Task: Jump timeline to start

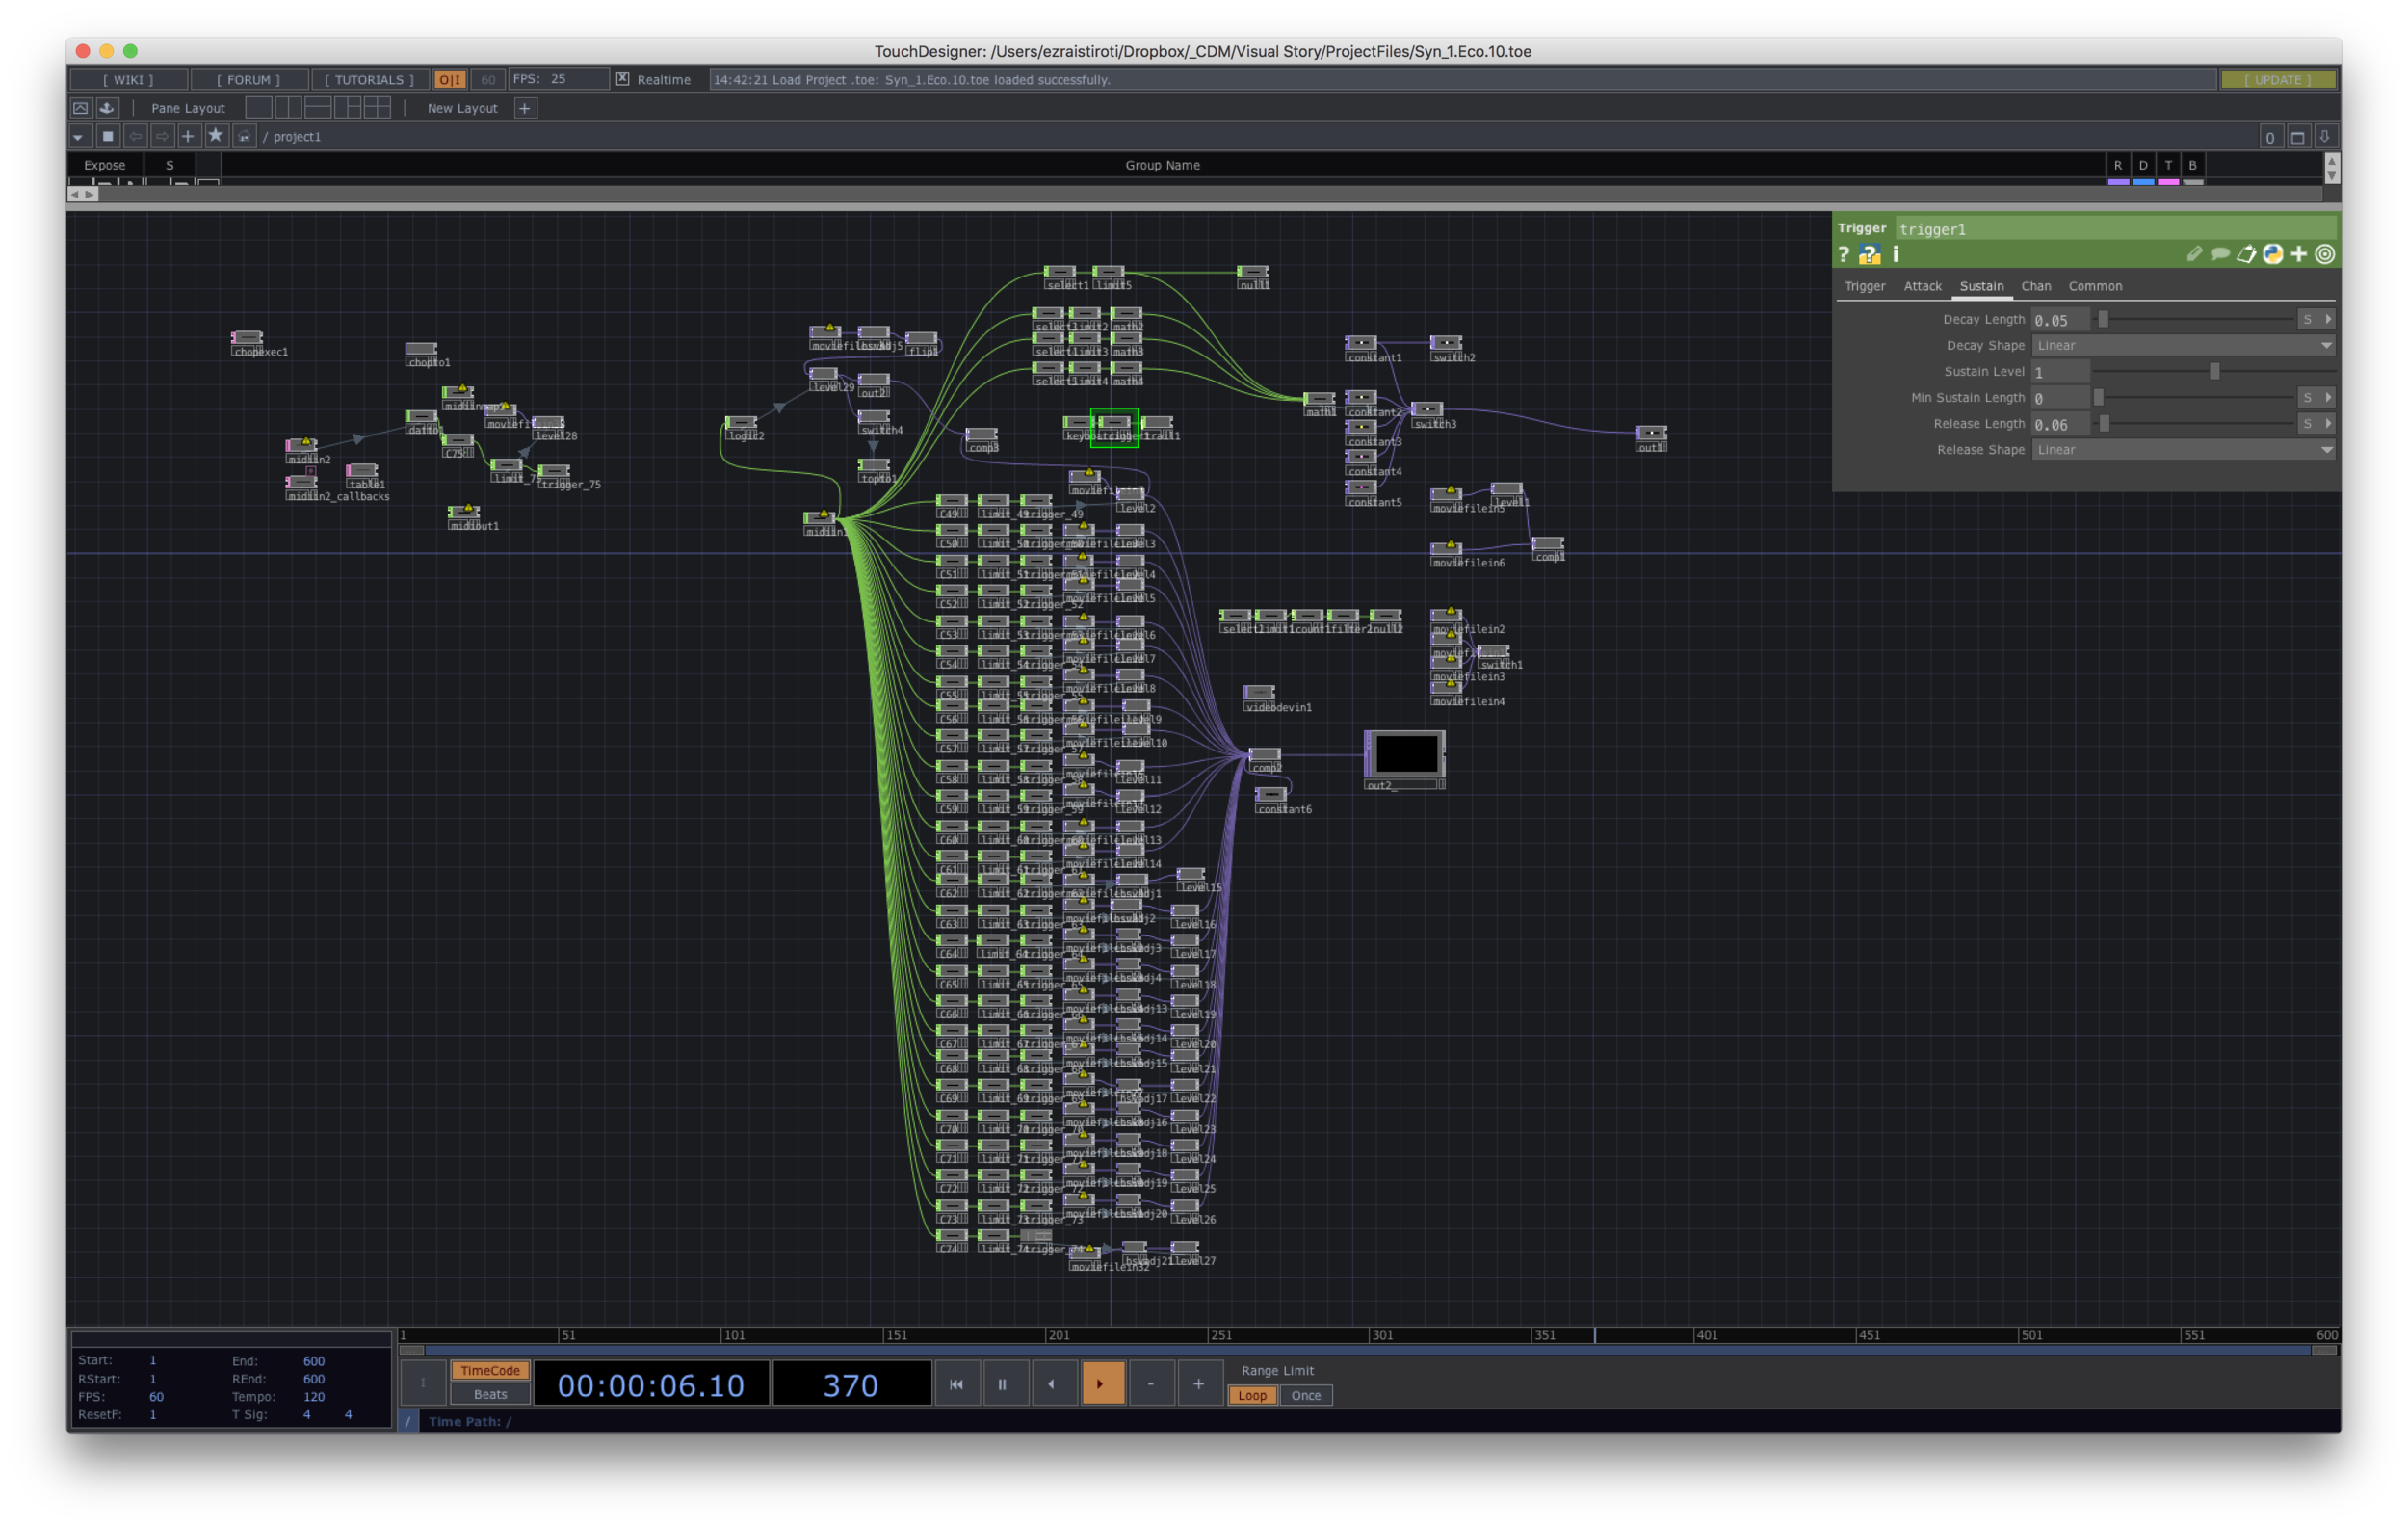Action: [956, 1384]
